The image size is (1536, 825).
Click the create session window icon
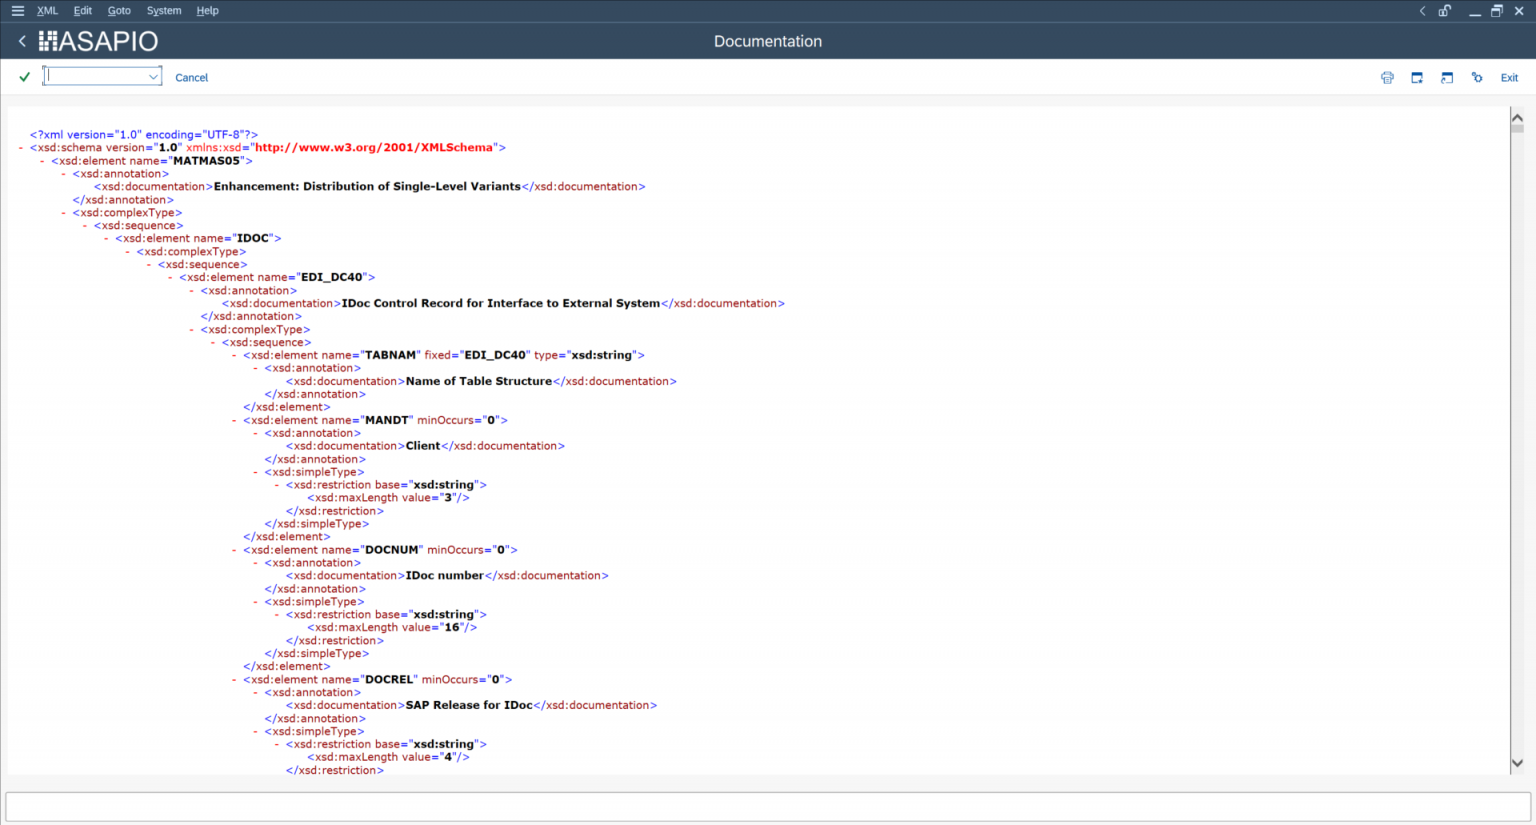(x=1417, y=78)
